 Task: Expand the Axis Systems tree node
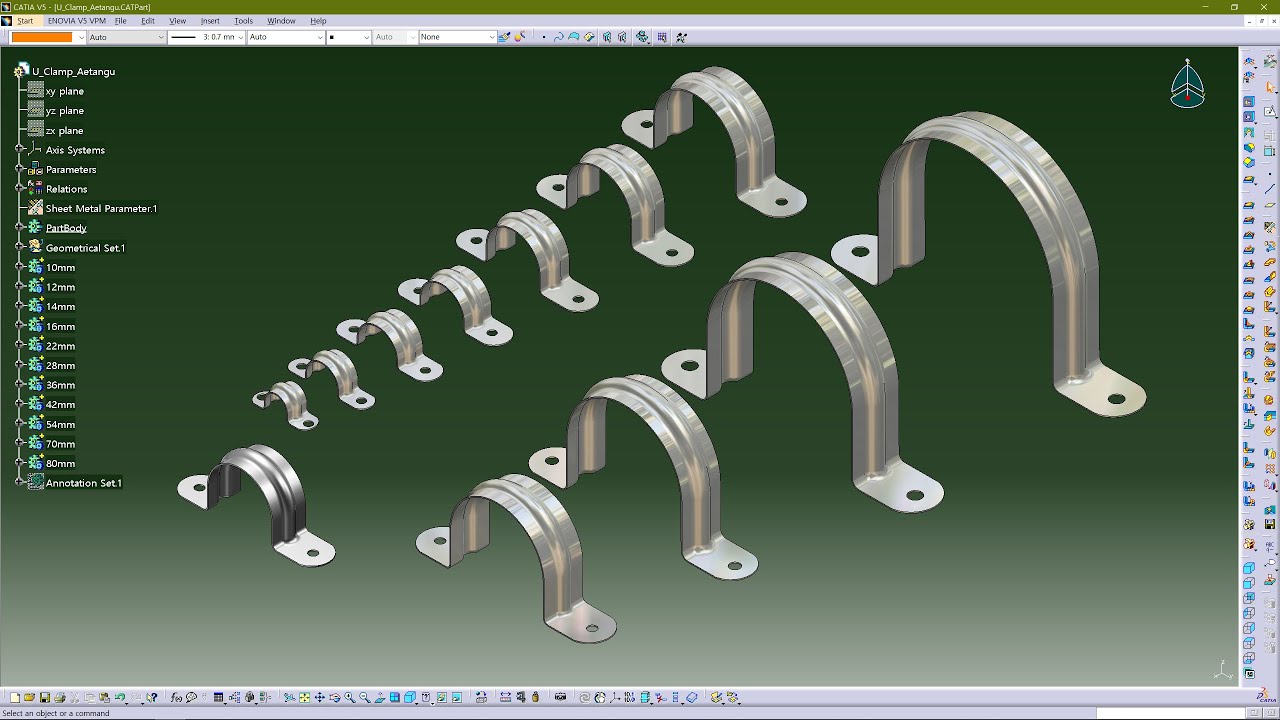click(x=19, y=149)
